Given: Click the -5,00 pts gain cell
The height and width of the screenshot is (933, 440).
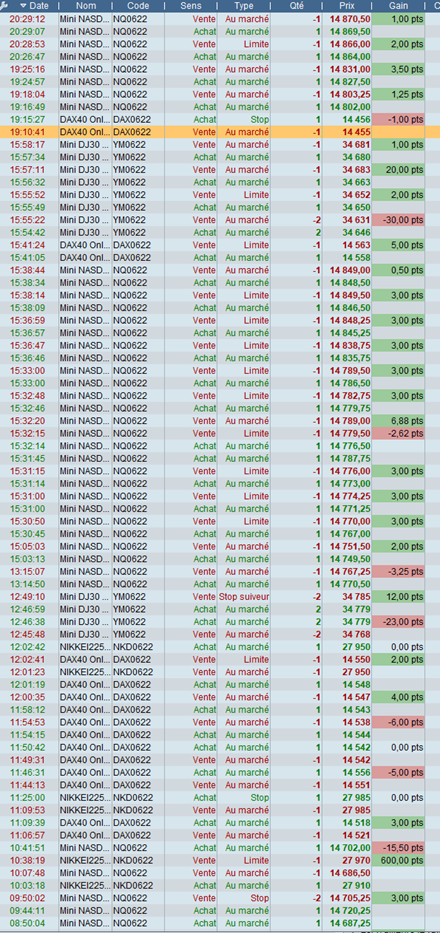Looking at the screenshot, I should 398,772.
